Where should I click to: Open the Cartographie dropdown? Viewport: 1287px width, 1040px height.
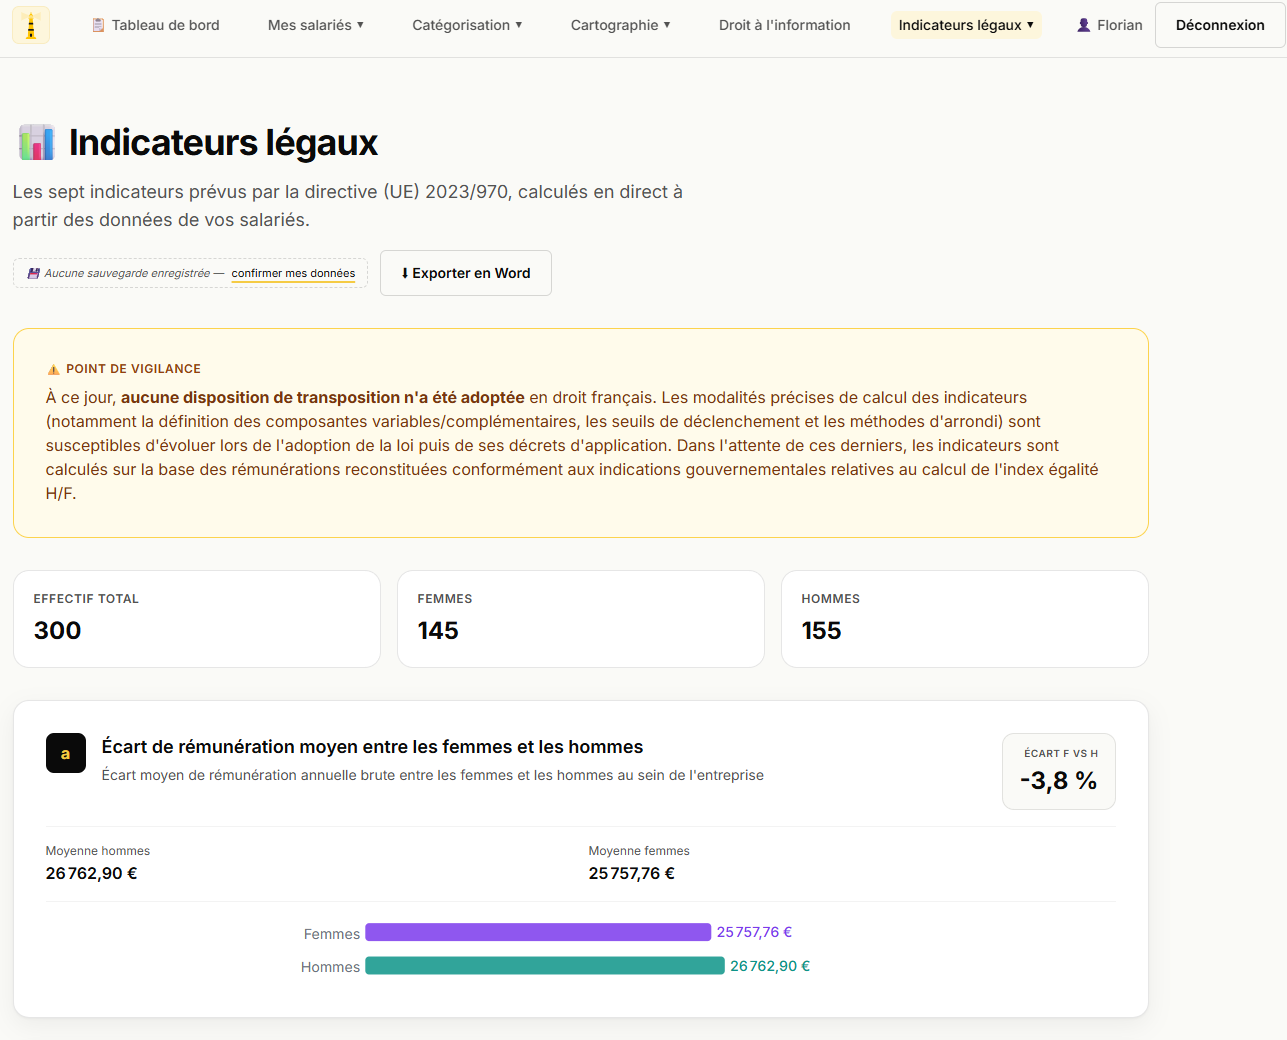click(620, 25)
